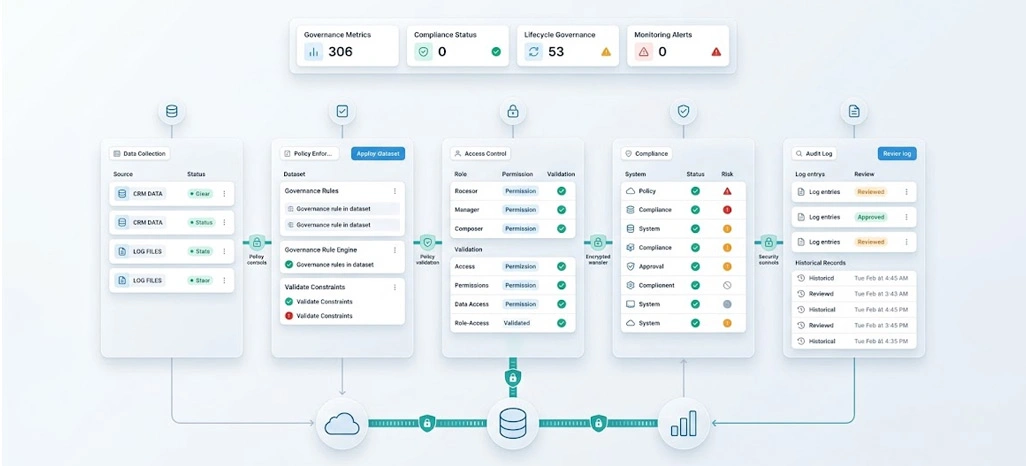Click red alert triangle beside Monitoring Alerts count
Image resolution: width=1026 pixels, height=466 pixels.
(x=716, y=52)
